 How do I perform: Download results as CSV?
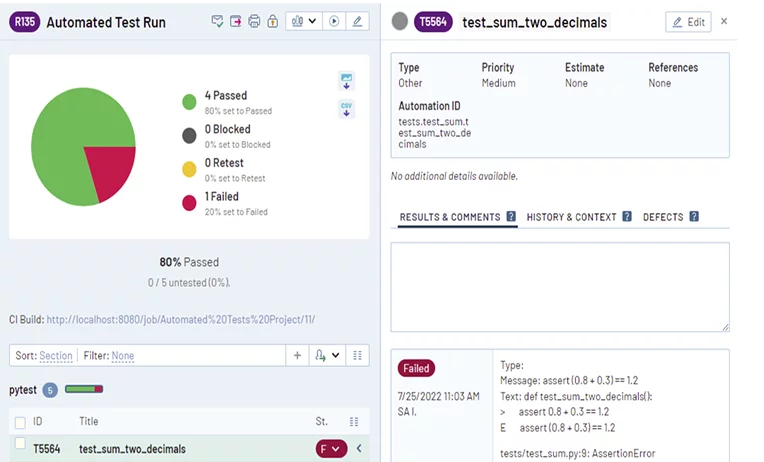point(347,108)
